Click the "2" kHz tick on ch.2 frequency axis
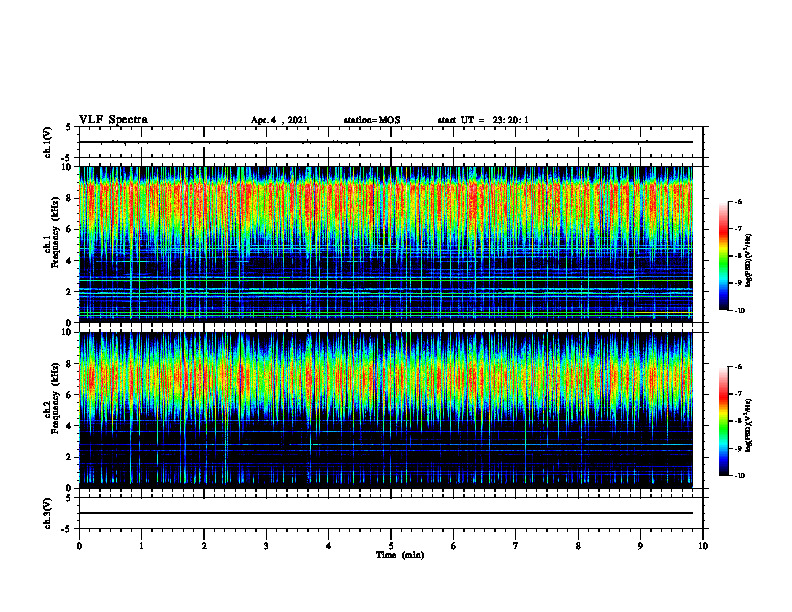 pos(70,457)
